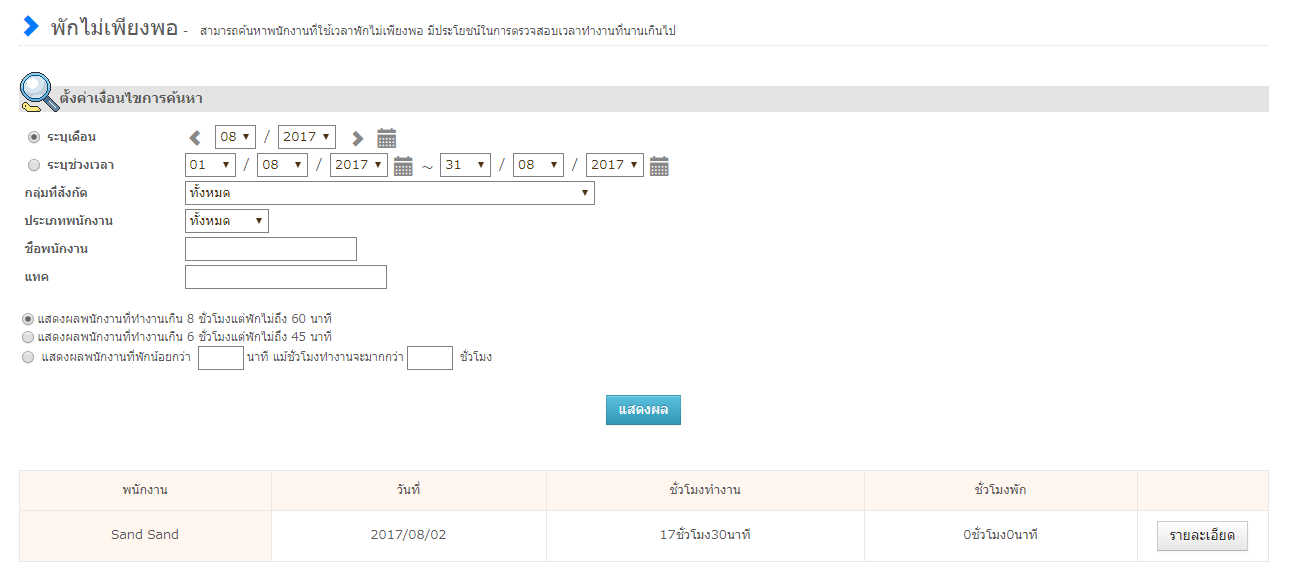Open calendar picker for range end date

pos(659,166)
